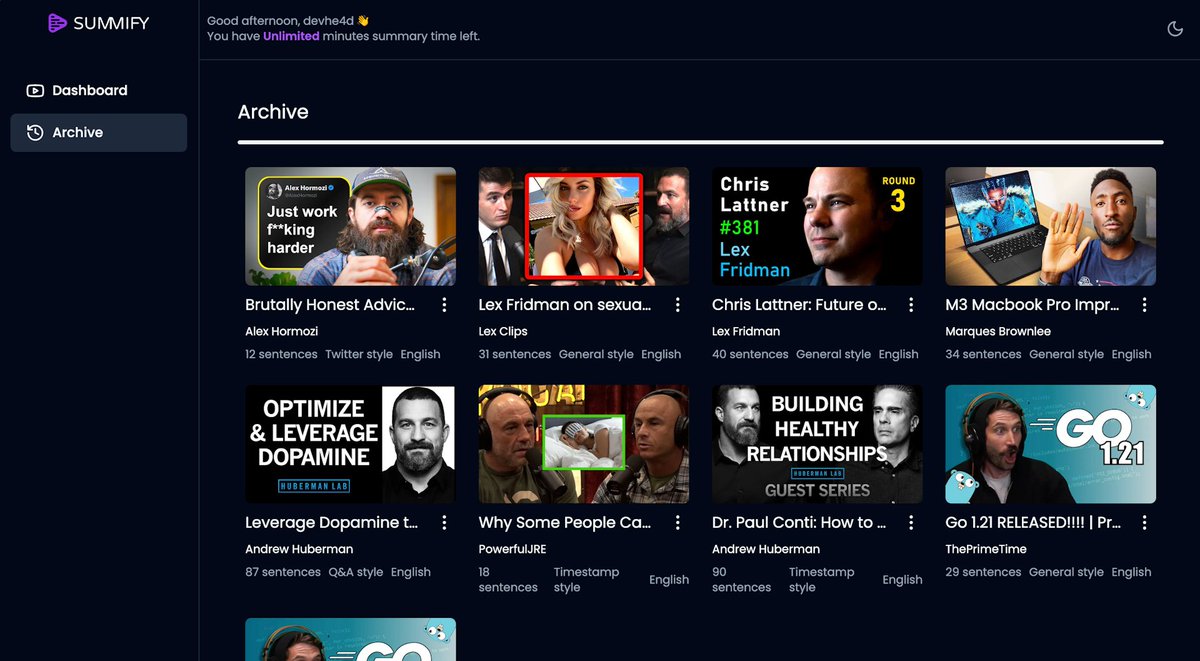Open options menu on Dr. Paul Conti summary
The image size is (1200, 661).
pos(910,522)
